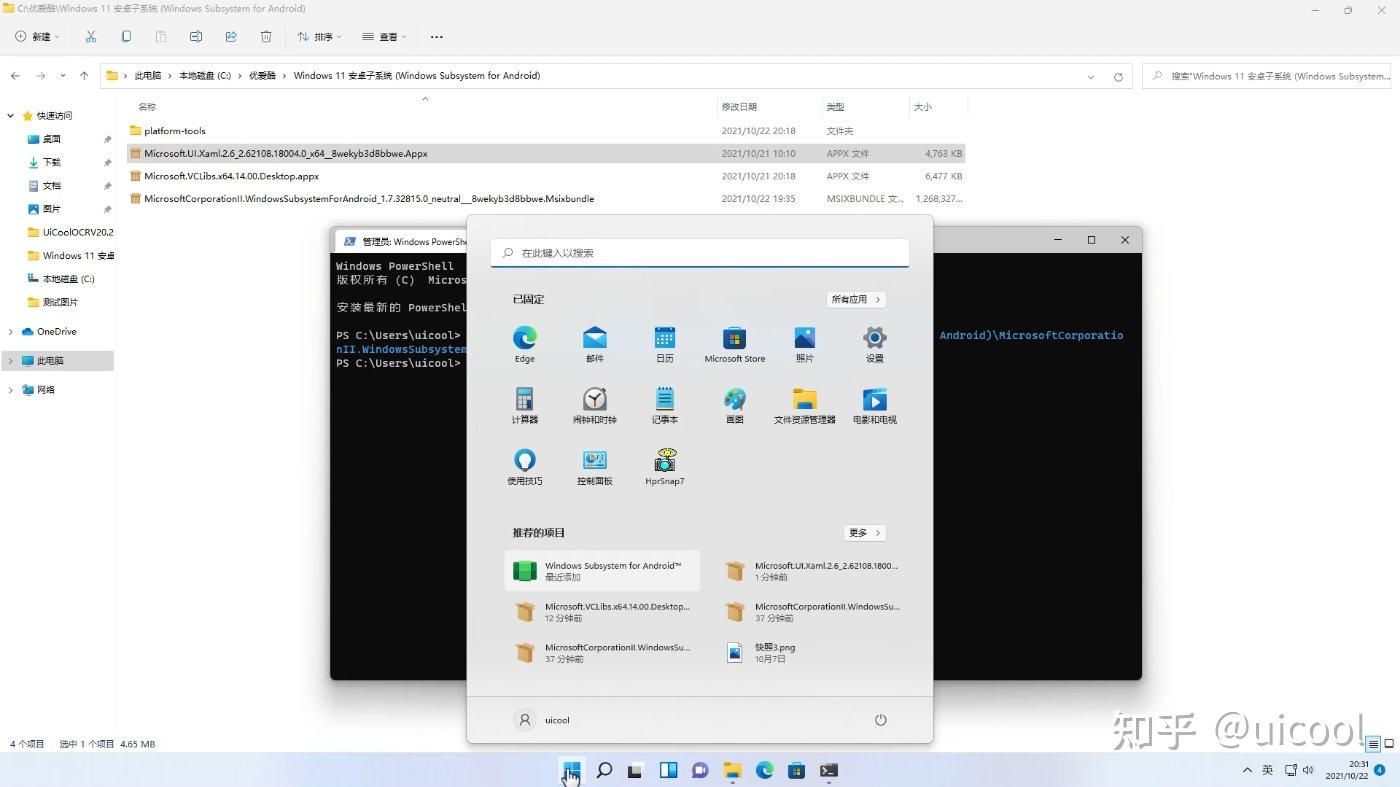This screenshot has height=787, width=1400.
Task: Open the See more (...) Explorer menu
Action: 436,37
